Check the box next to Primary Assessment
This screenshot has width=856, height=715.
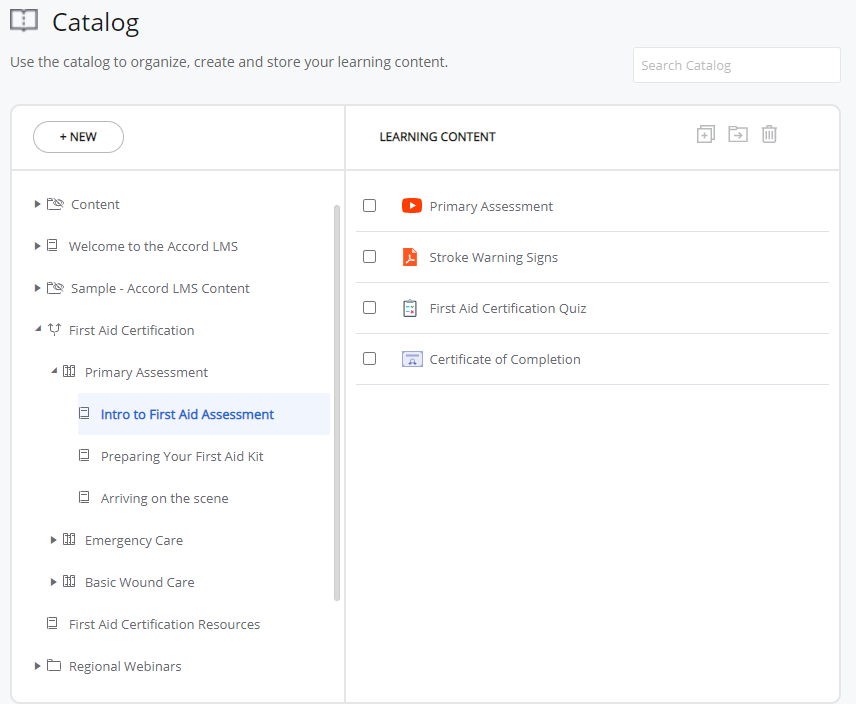point(369,205)
